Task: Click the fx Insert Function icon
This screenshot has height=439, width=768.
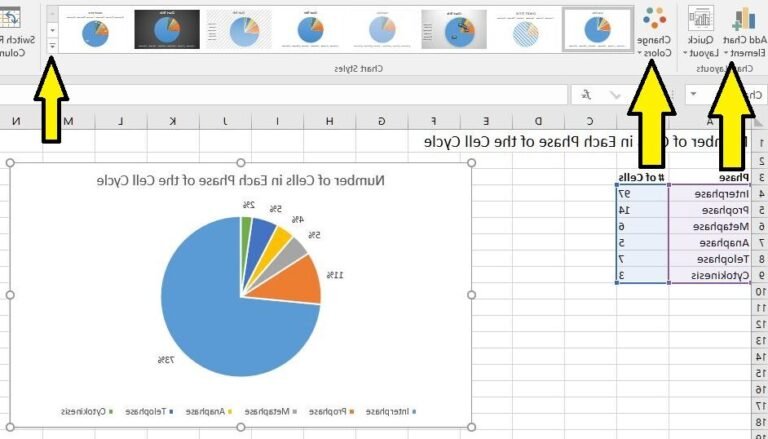Action: (x=586, y=95)
